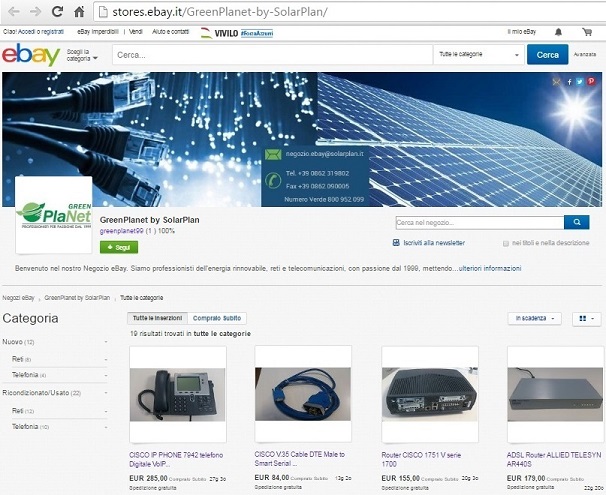The height and width of the screenshot is (495, 606).
Task: Click 'ulteriori informazioni' link
Action: click(490, 268)
